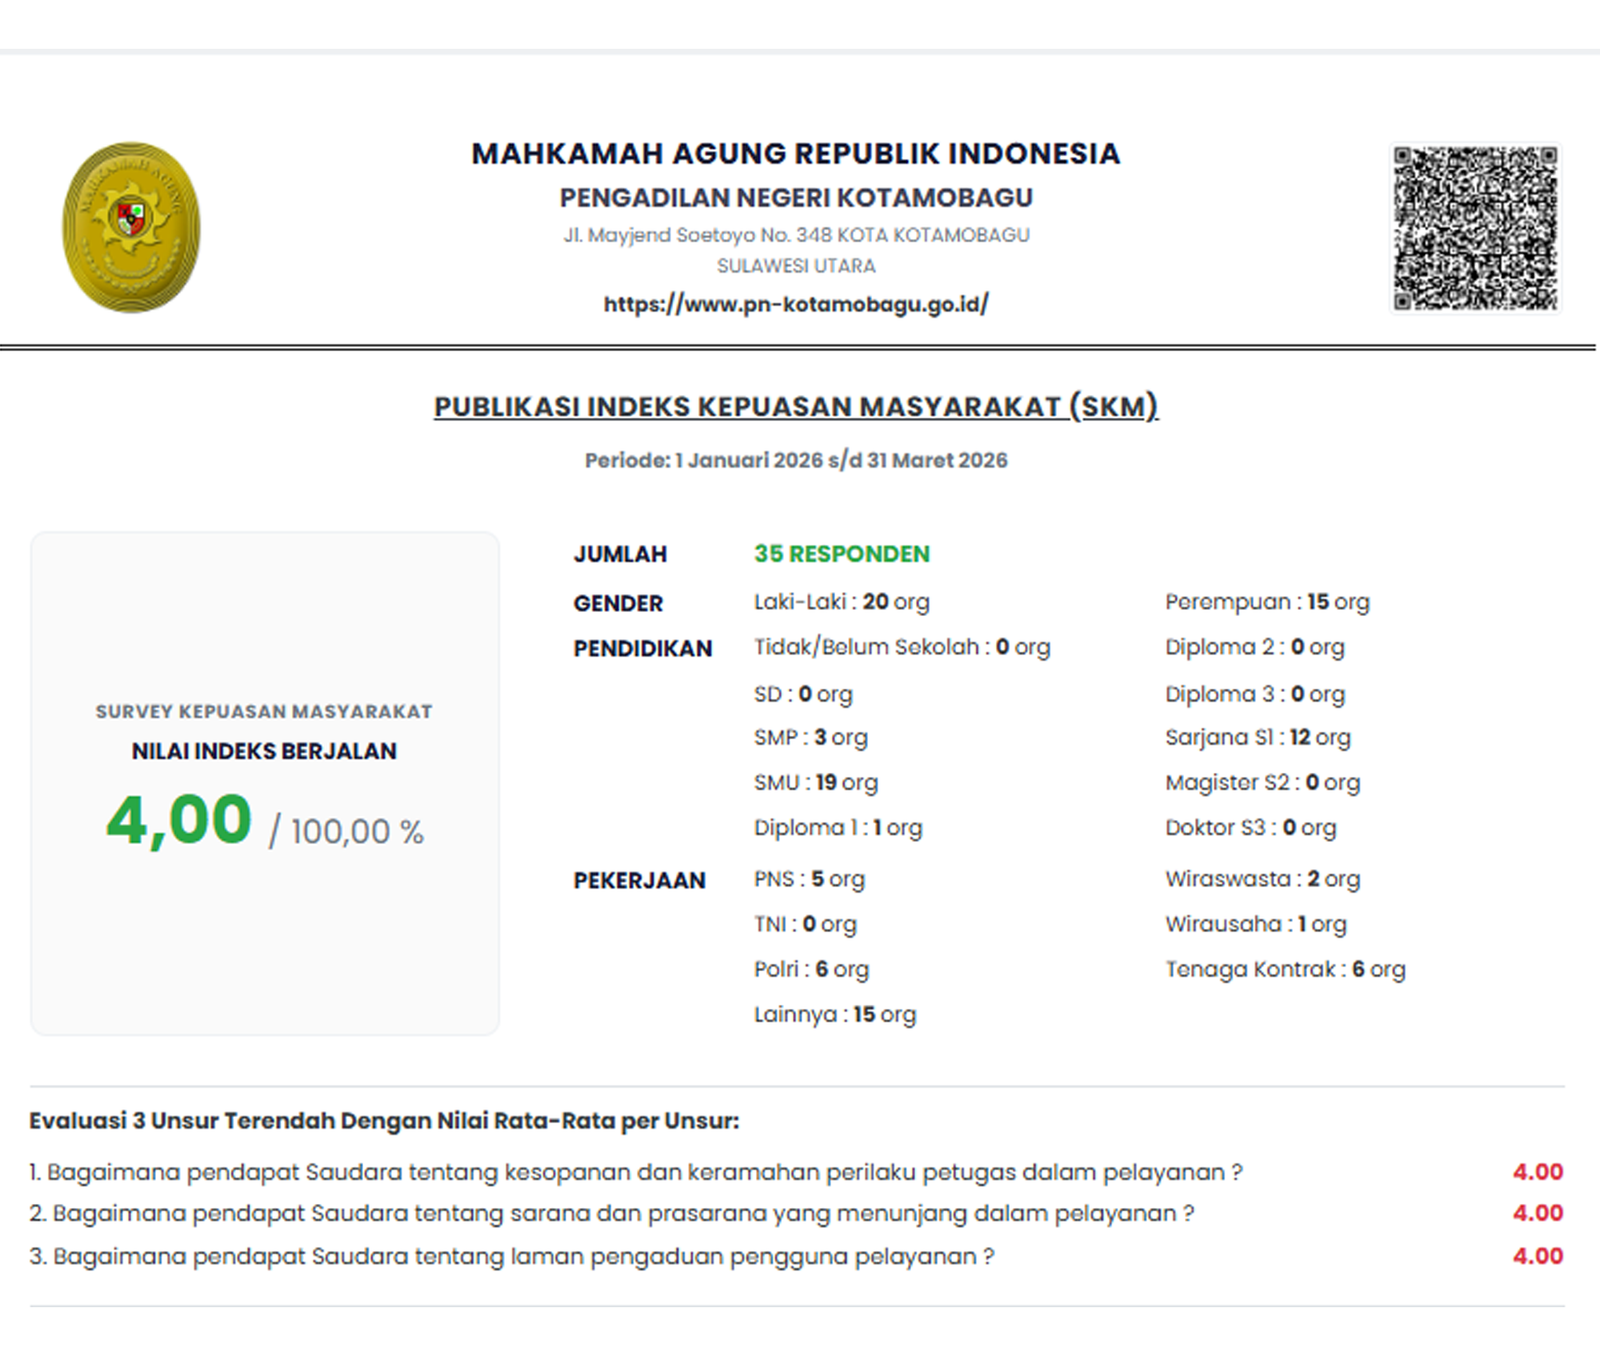Viewport: 1600px width, 1360px height.
Task: Select the SMU 19 org education entry
Action: (816, 783)
